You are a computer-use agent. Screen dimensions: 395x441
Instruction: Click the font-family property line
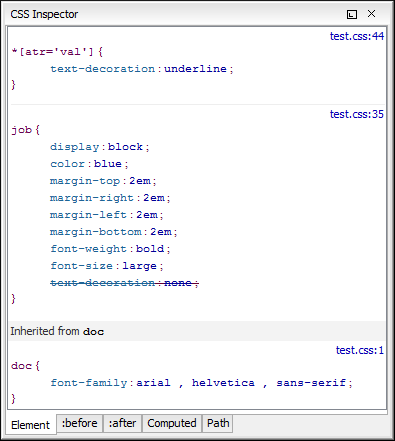point(201,383)
